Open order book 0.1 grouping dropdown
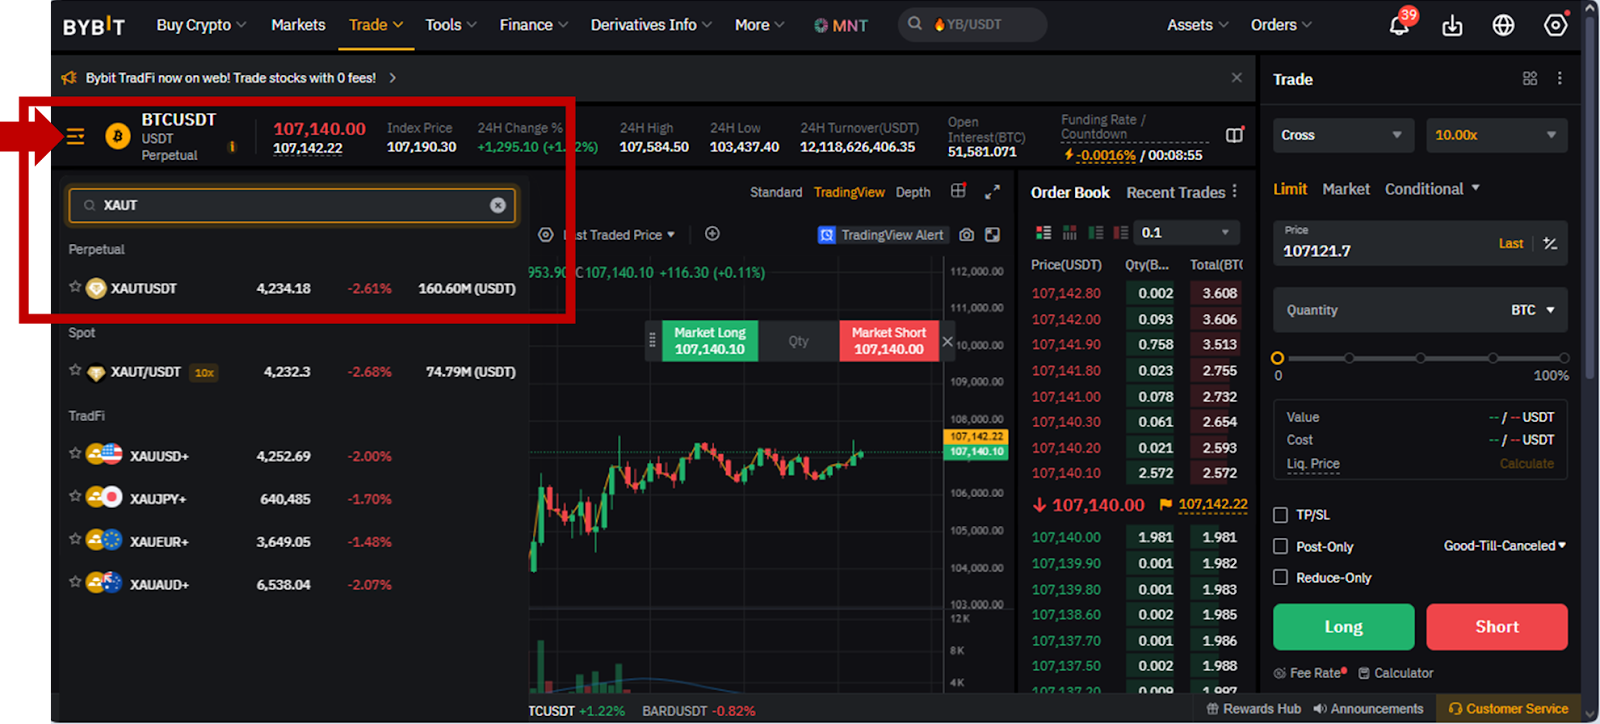 pos(1187,233)
